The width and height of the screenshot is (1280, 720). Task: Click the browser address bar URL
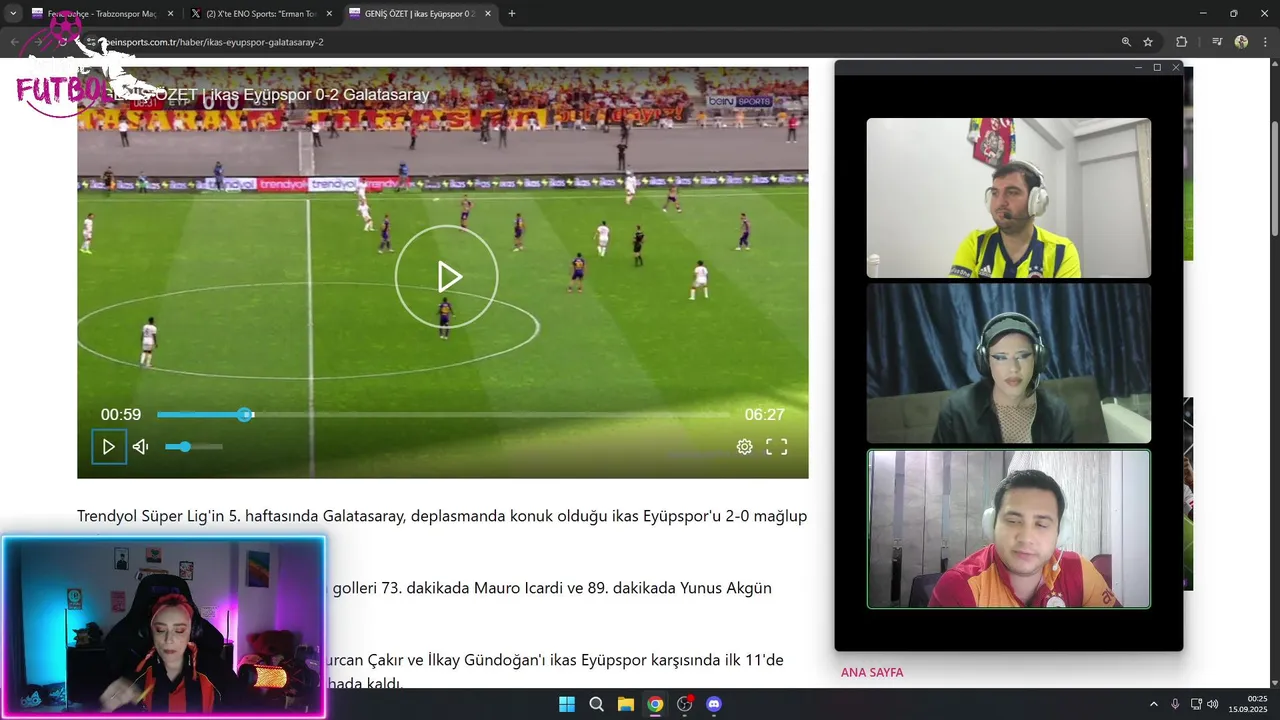pyautogui.click(x=215, y=42)
